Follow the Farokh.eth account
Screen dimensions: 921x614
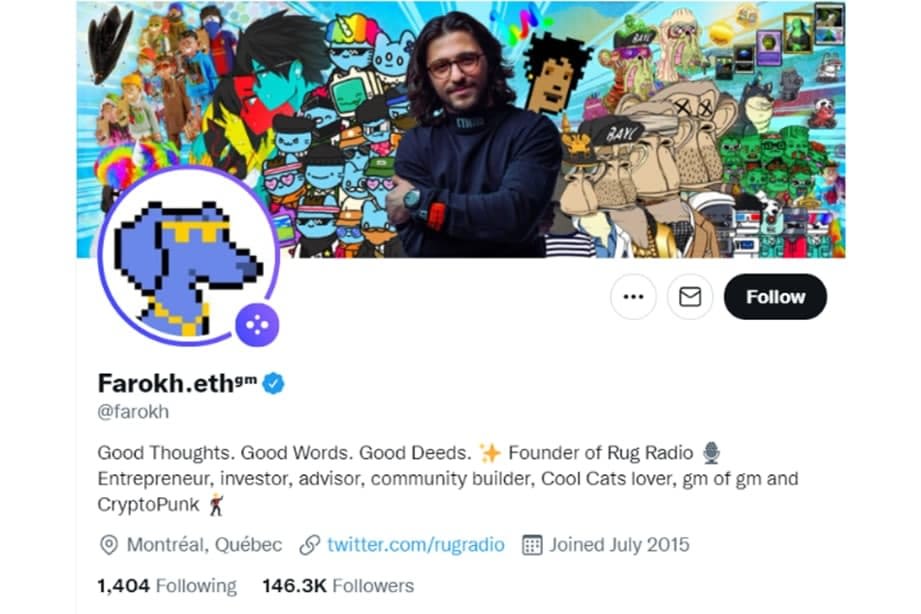tap(775, 297)
